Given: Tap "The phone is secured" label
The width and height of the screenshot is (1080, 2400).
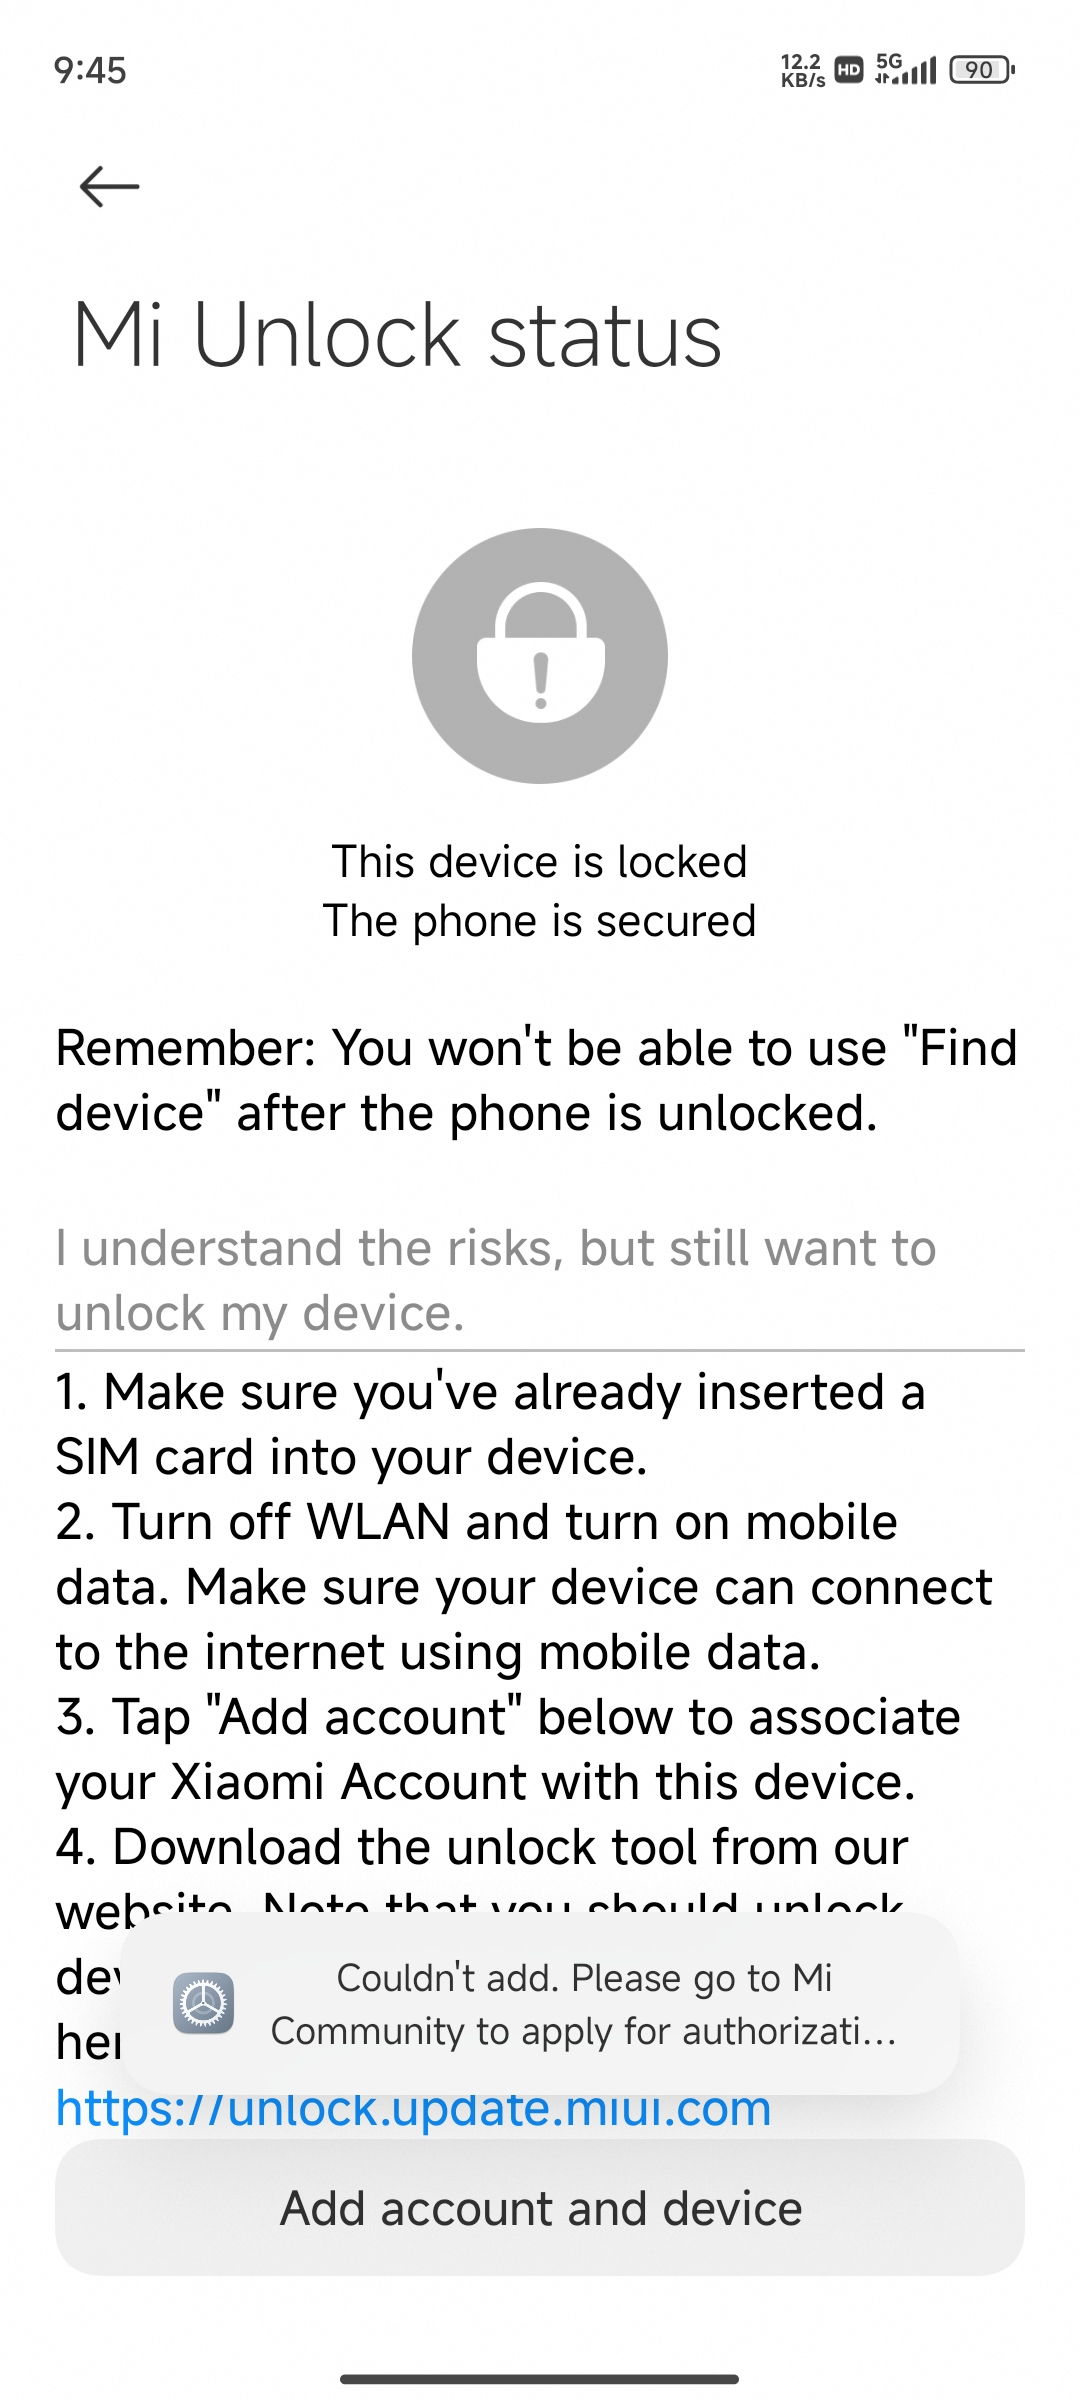Looking at the screenshot, I should [540, 921].
